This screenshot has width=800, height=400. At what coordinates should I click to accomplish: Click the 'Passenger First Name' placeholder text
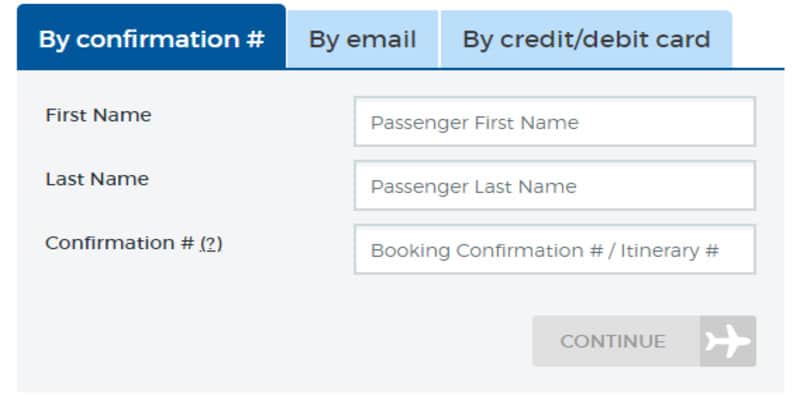point(474,123)
